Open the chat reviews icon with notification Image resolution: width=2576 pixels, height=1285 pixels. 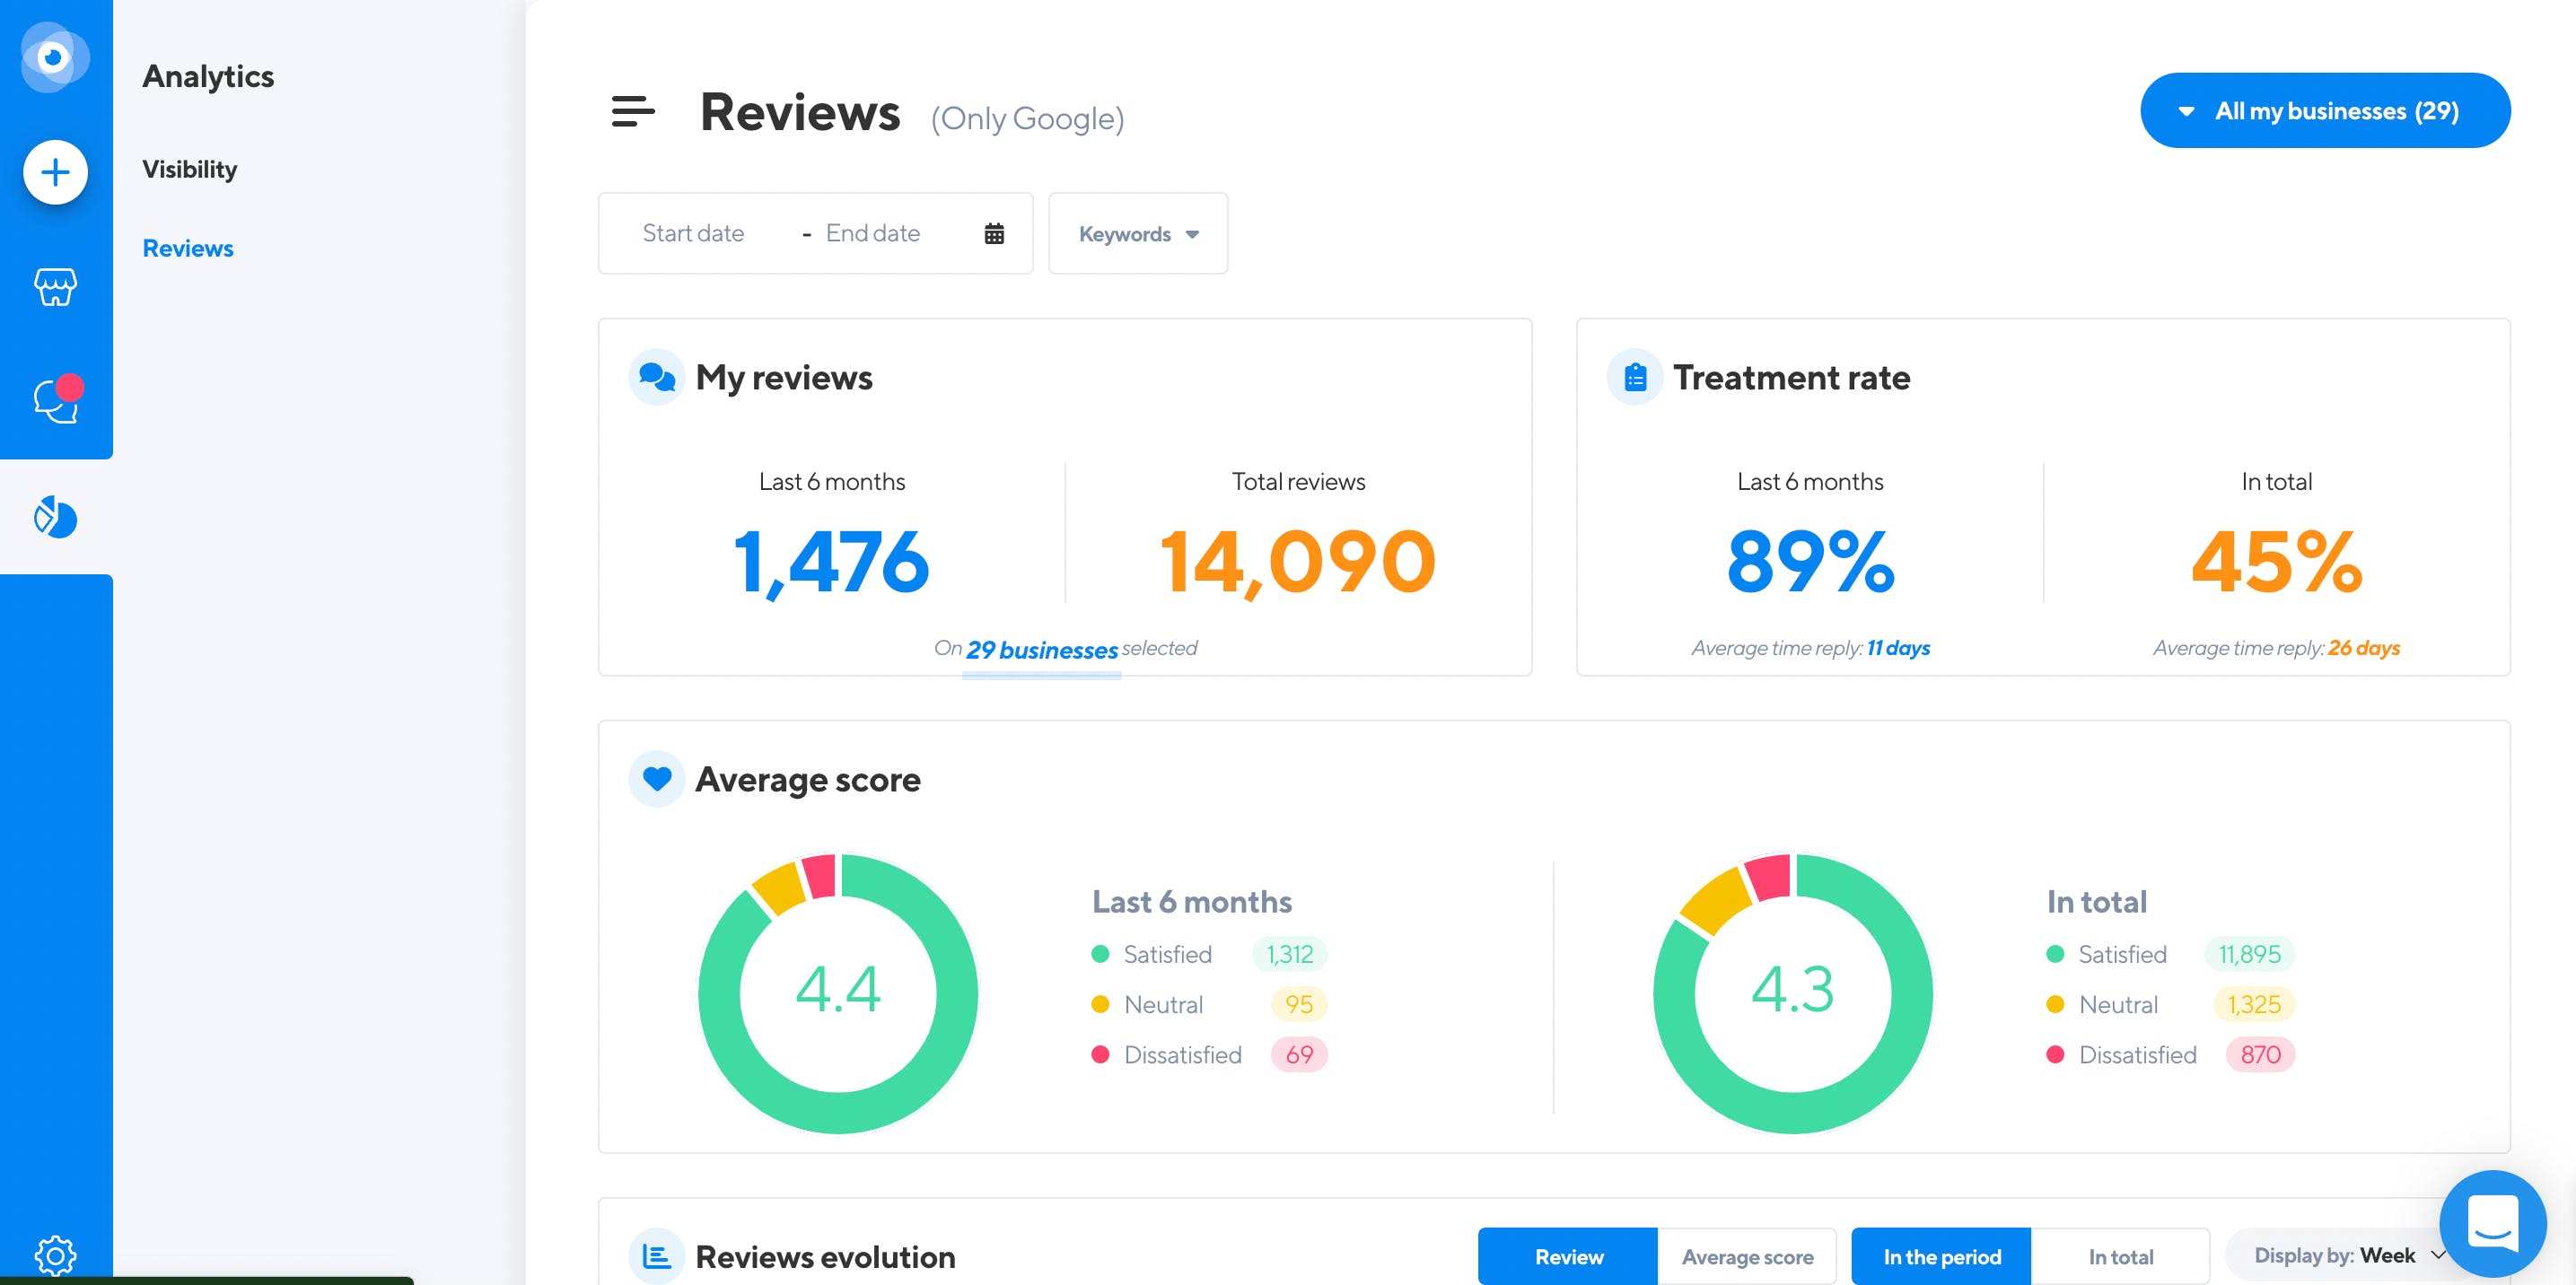[x=57, y=401]
